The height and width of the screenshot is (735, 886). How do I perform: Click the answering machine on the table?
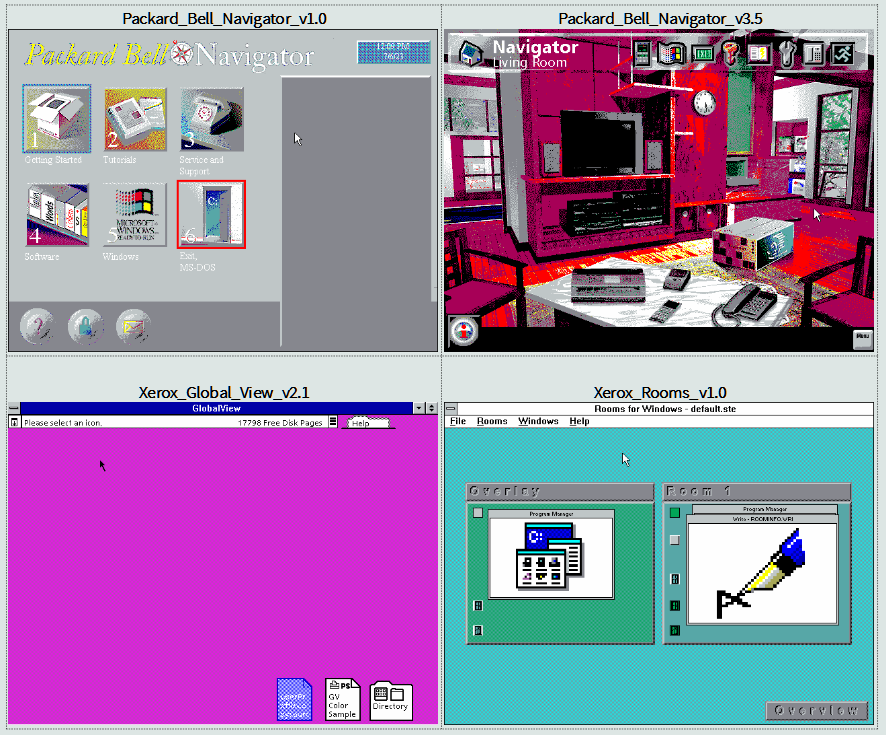(x=676, y=279)
